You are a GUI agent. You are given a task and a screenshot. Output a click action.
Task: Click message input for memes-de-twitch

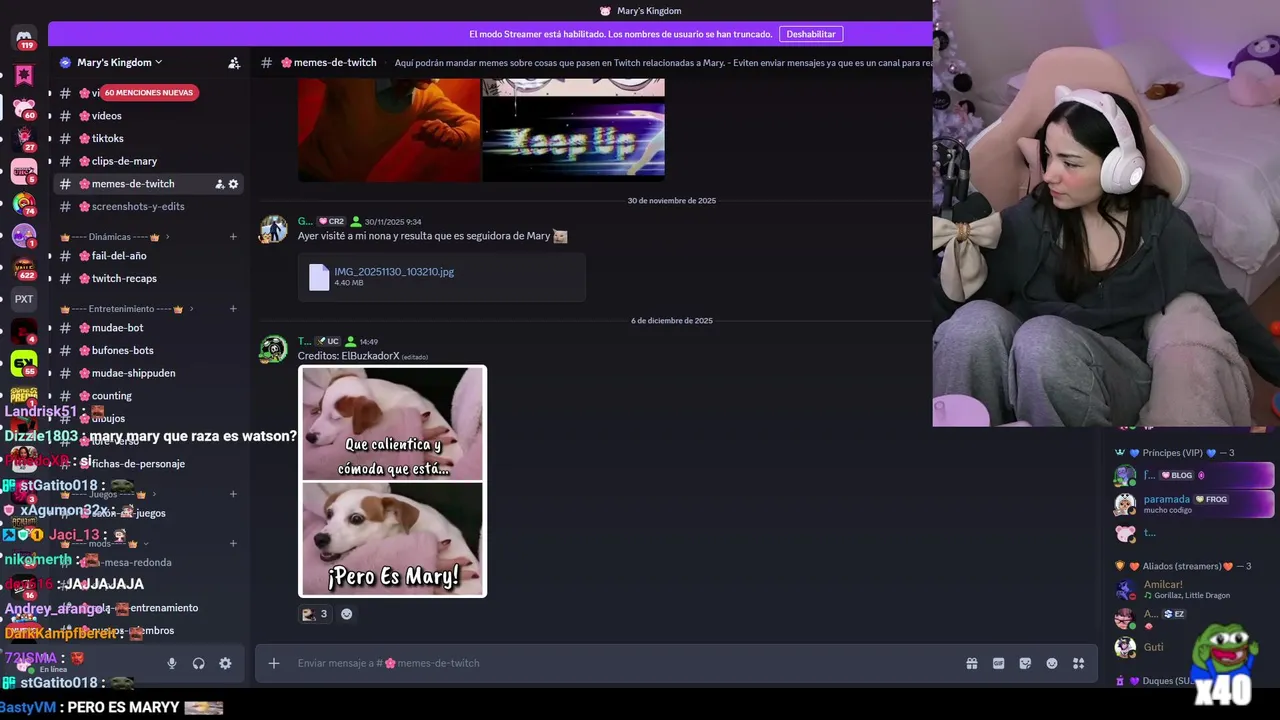coord(625,663)
